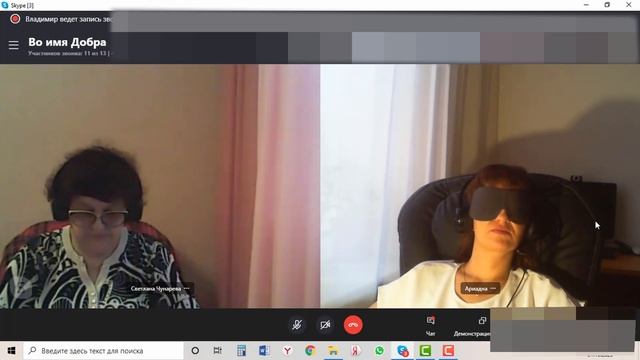The image size is (640, 360).
Task: Start Демонстрация screen sharing
Action: [x=473, y=326]
